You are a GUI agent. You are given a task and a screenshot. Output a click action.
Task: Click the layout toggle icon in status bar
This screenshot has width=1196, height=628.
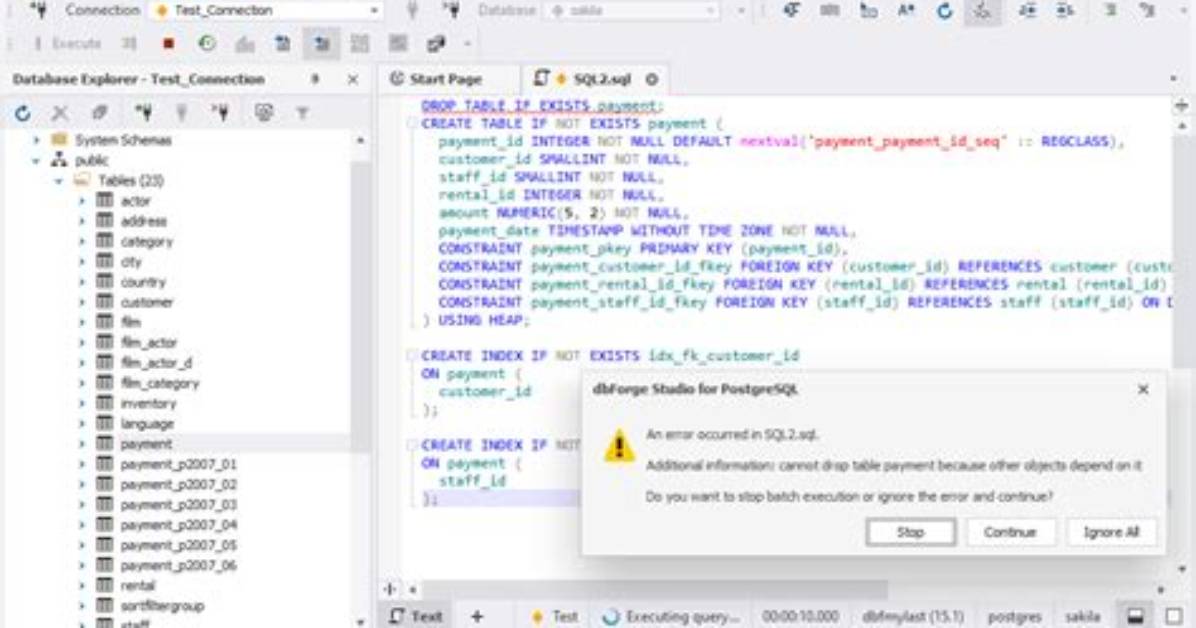pyautogui.click(x=1136, y=616)
